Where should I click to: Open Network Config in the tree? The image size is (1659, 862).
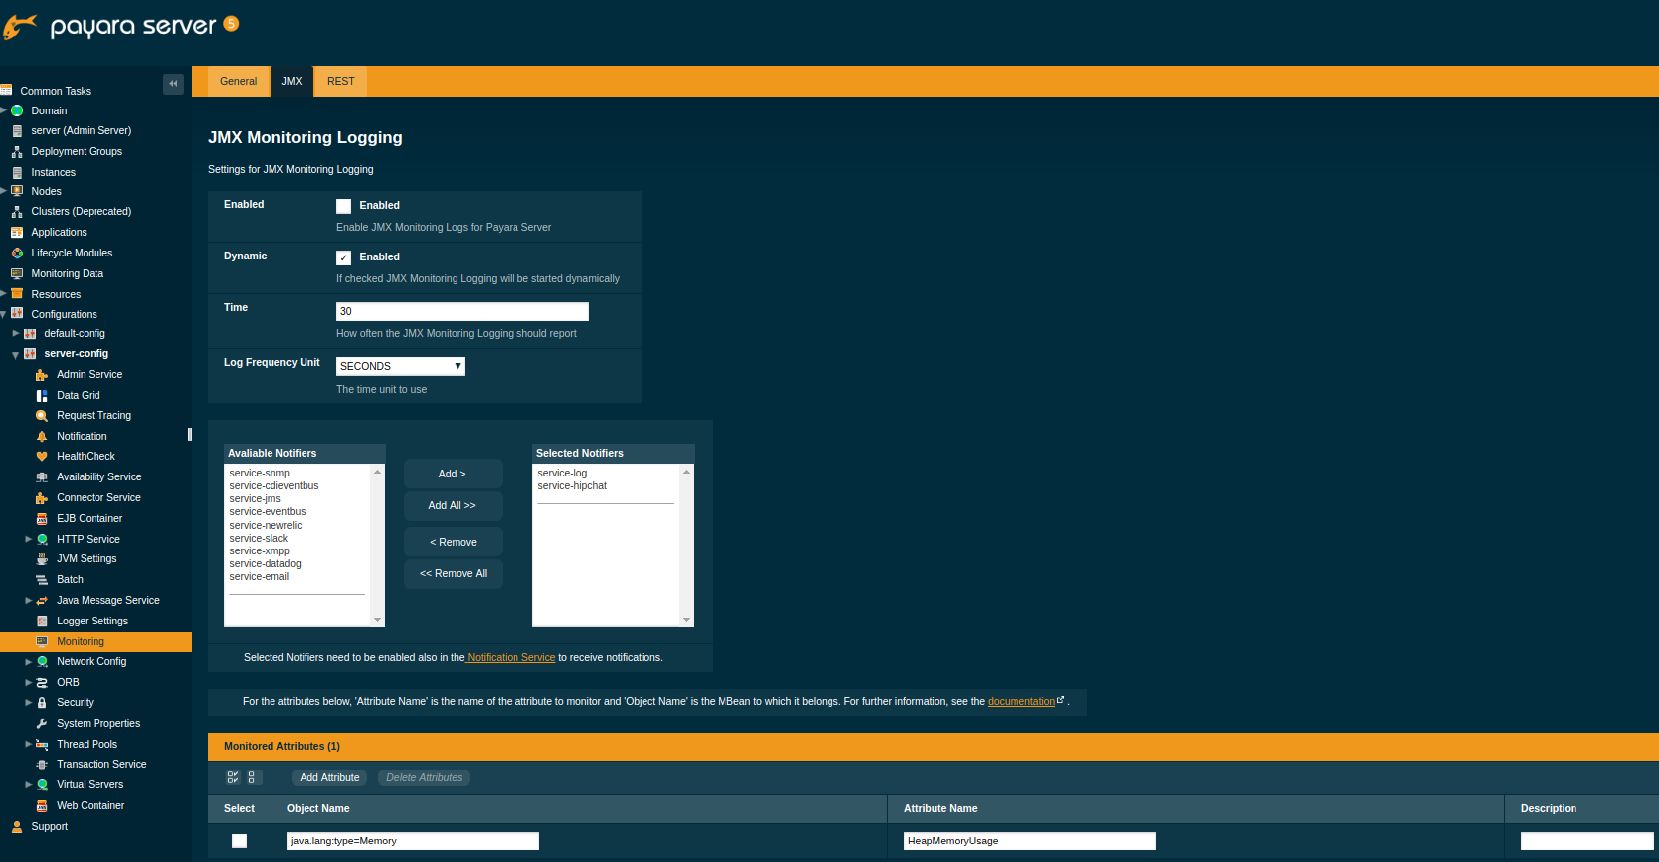pos(91,662)
